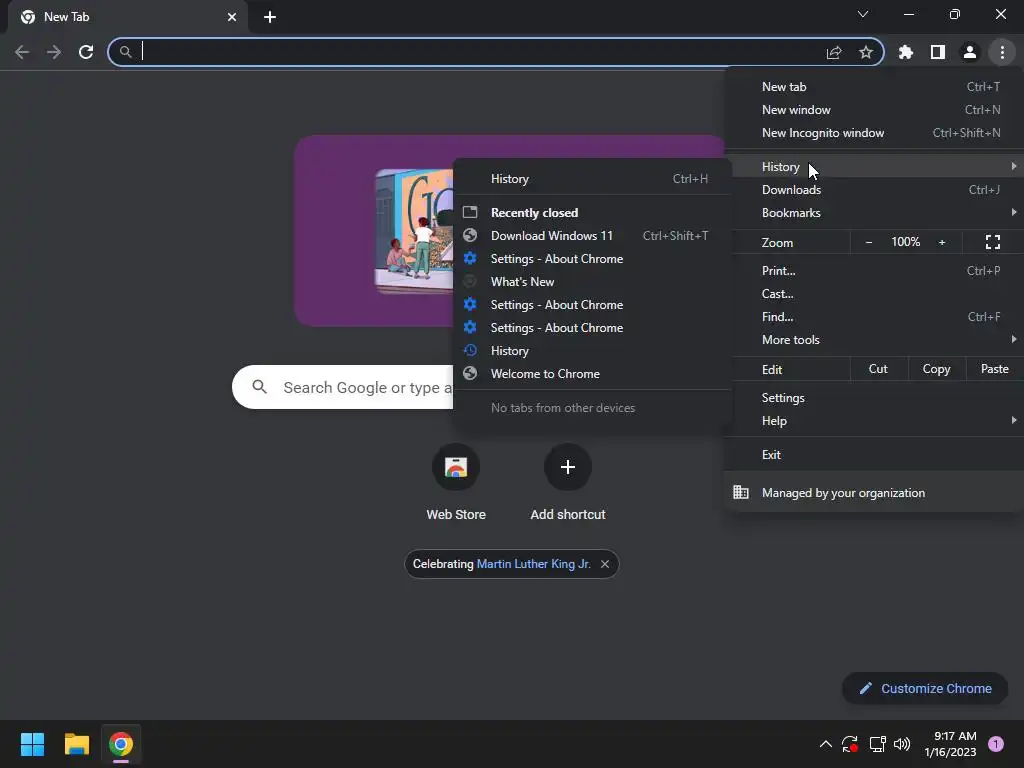Click the browser back arrow
Viewport: 1024px width, 768px height.
coord(22,52)
